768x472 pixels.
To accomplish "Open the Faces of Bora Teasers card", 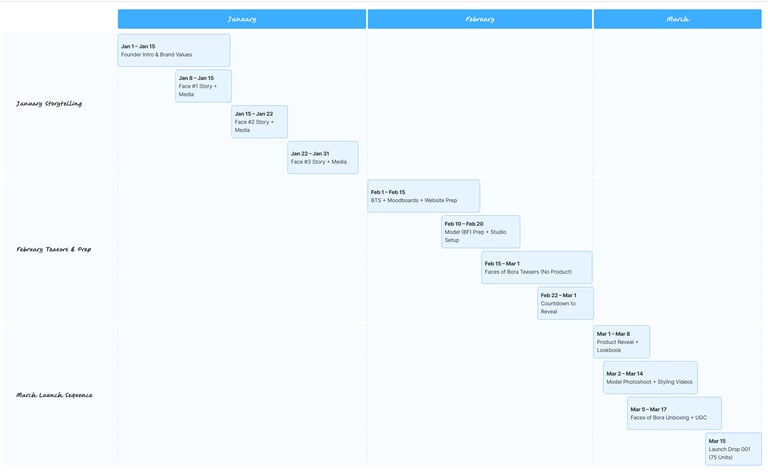I will 537,268.
